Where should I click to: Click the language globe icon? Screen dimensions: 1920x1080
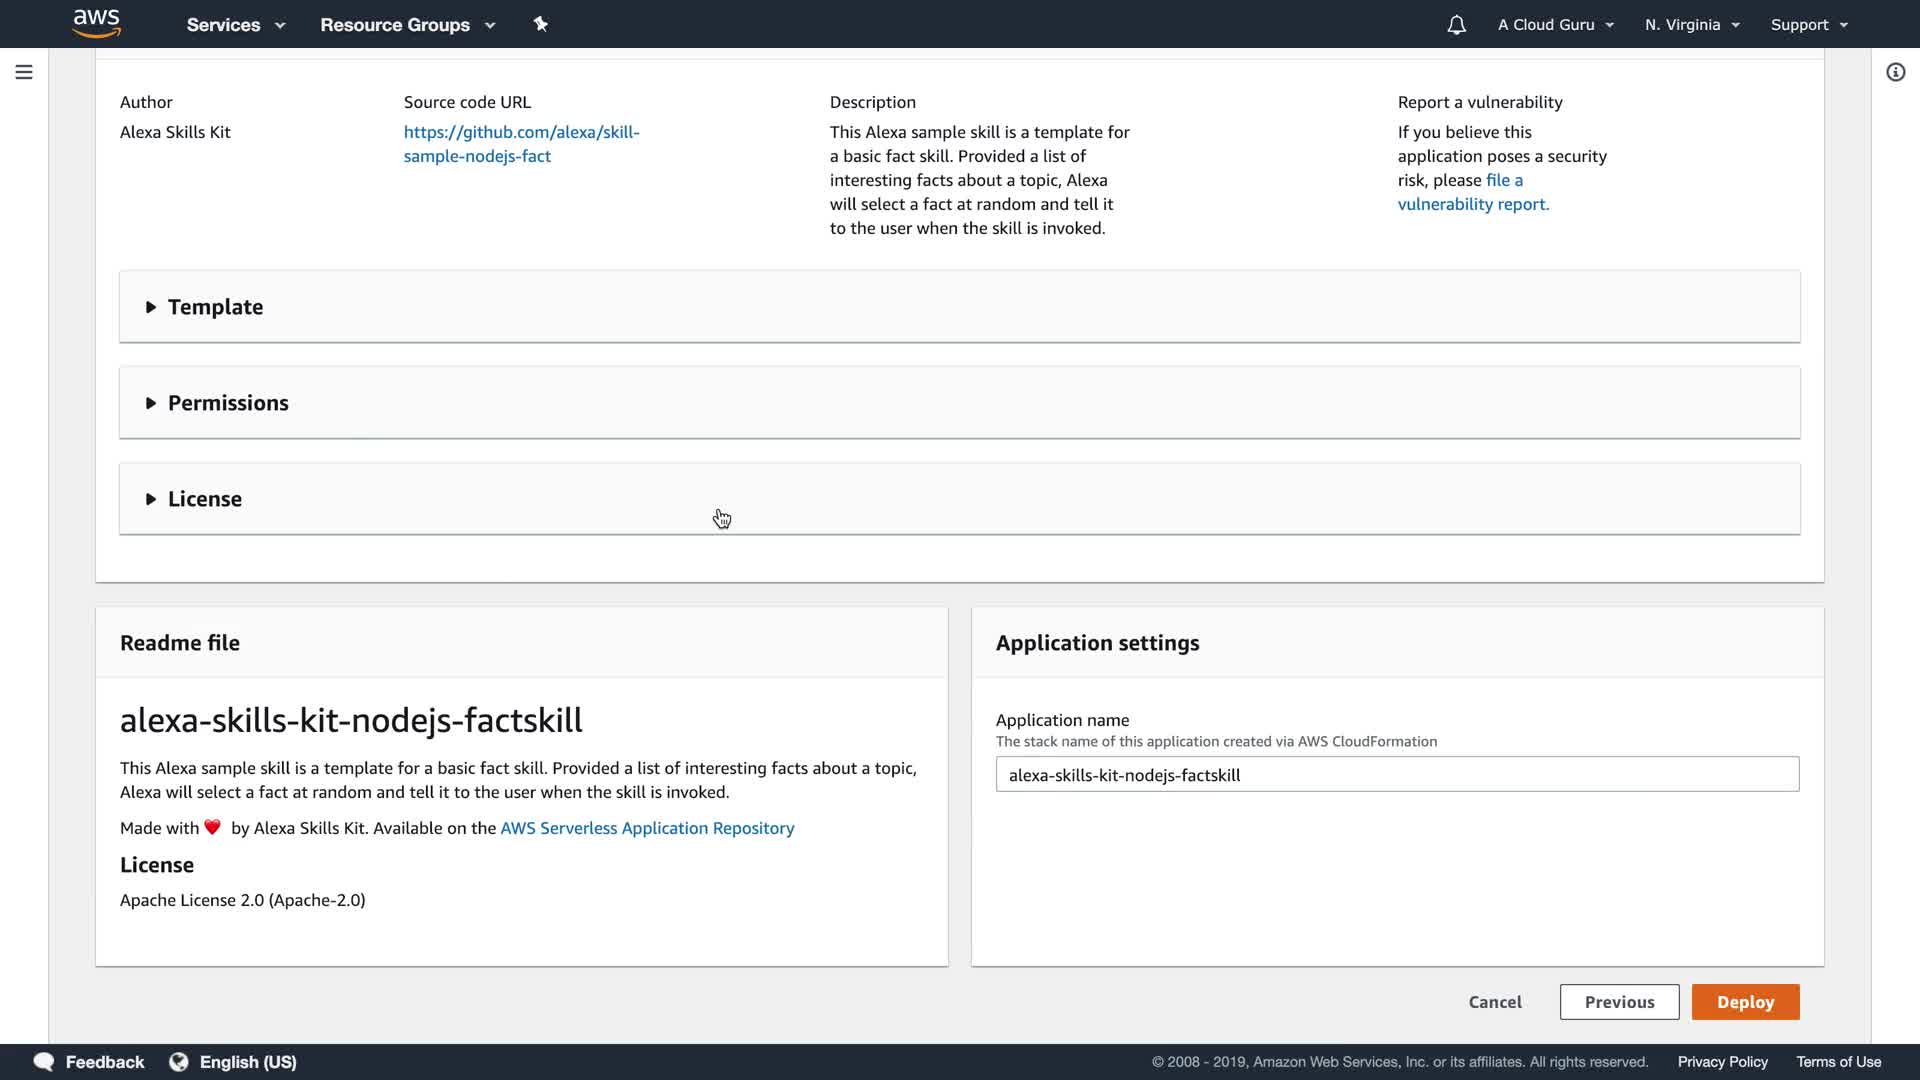click(179, 1062)
